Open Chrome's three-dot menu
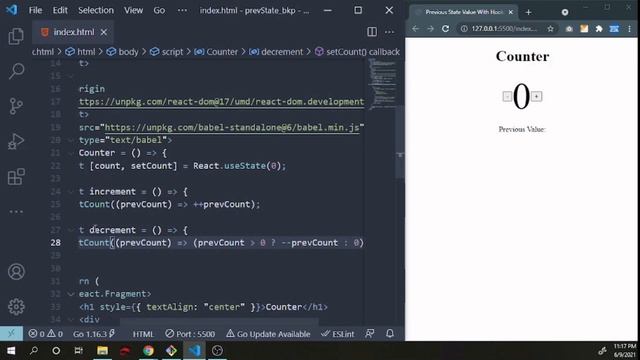640x360 pixels. [x=630, y=29]
